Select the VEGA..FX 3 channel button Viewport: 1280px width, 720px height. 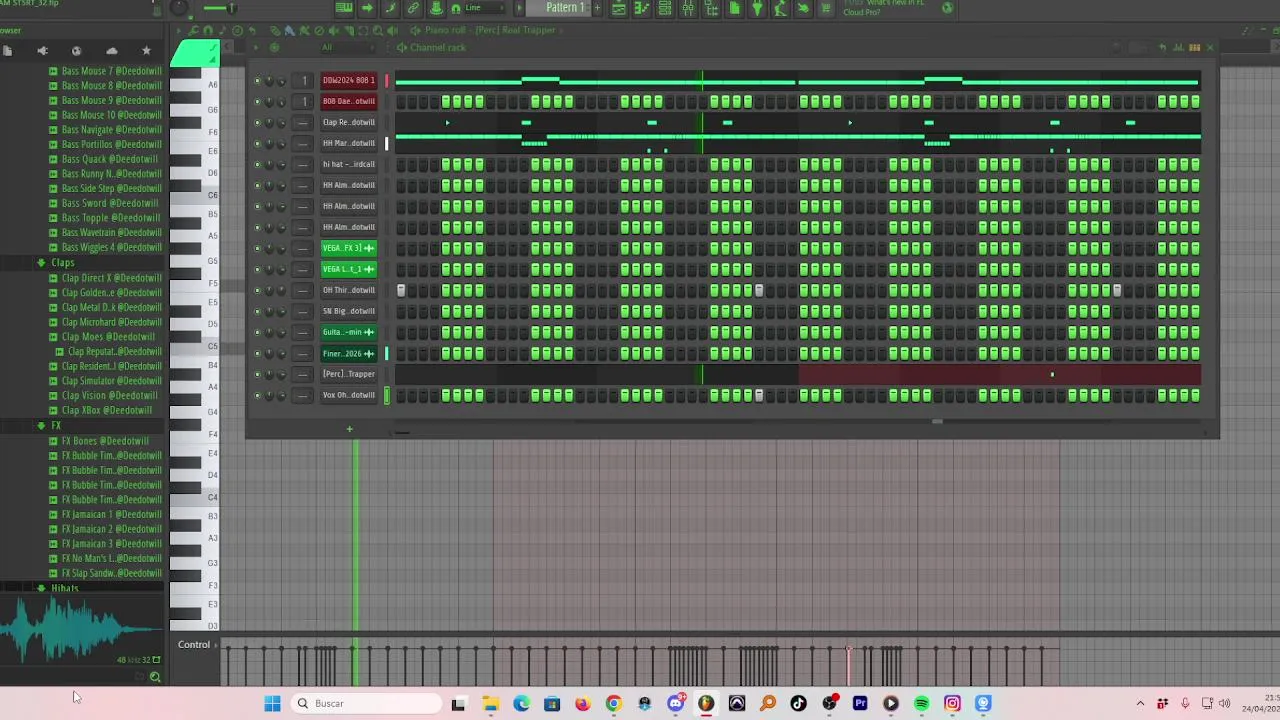click(348, 248)
